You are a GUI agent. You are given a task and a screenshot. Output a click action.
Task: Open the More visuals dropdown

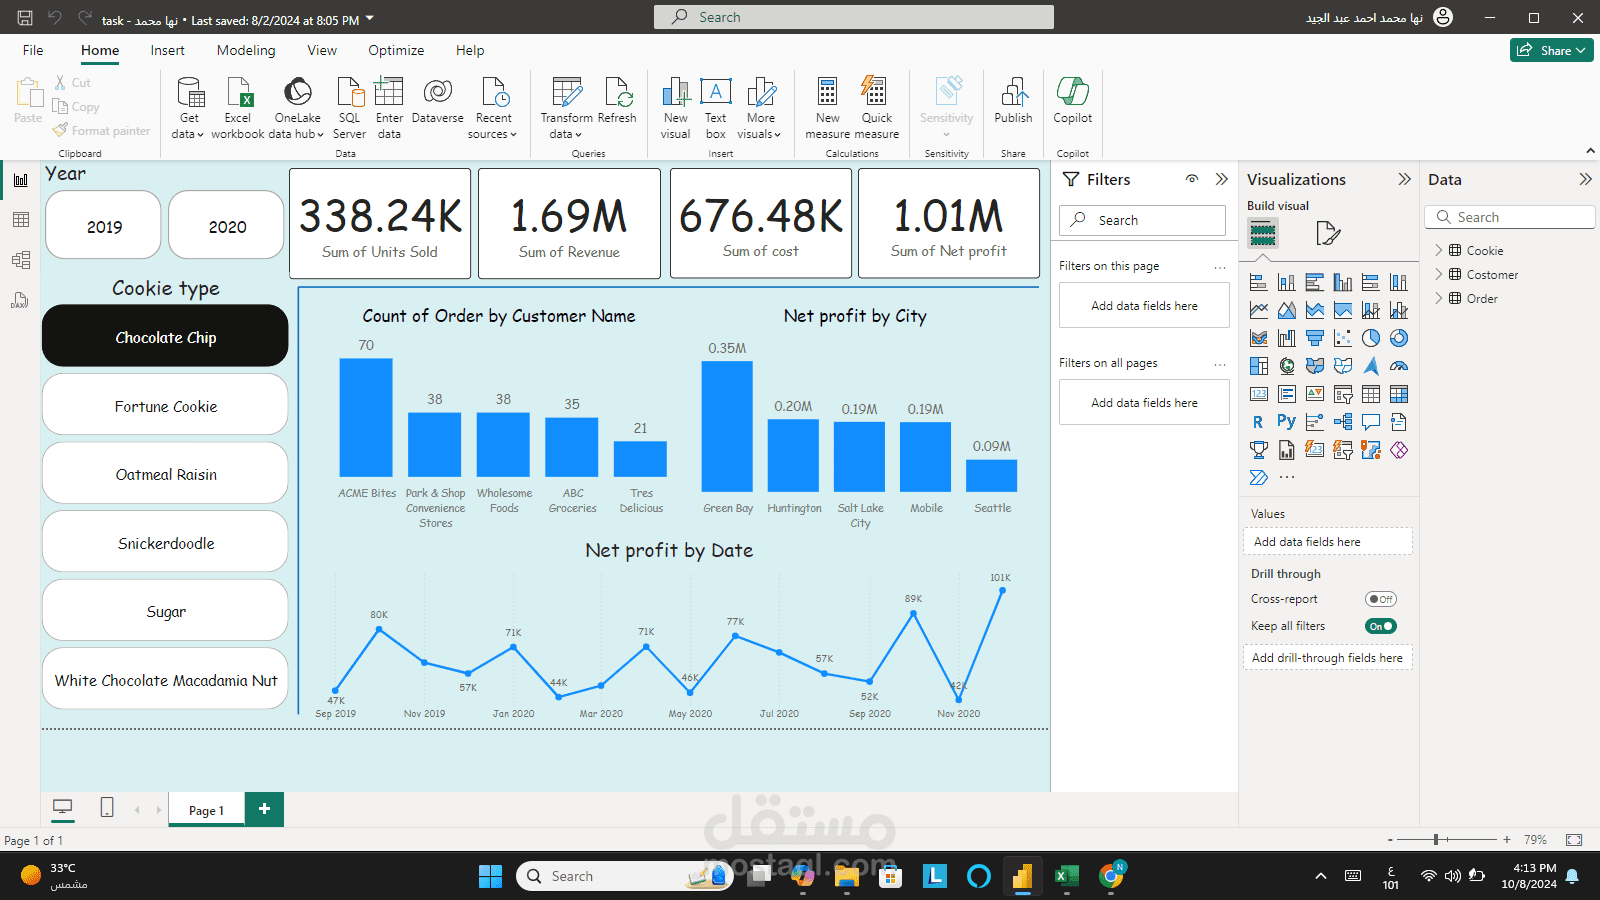(x=760, y=108)
